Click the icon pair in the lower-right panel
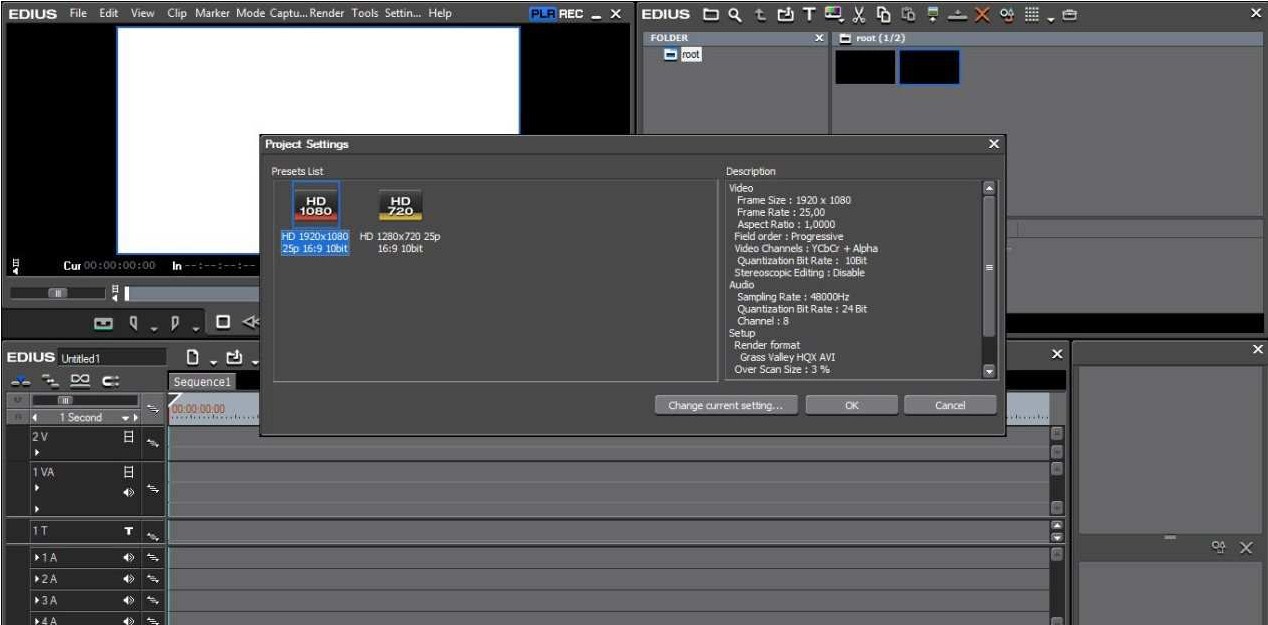The width and height of the screenshot is (1268, 625). [x=1218, y=547]
